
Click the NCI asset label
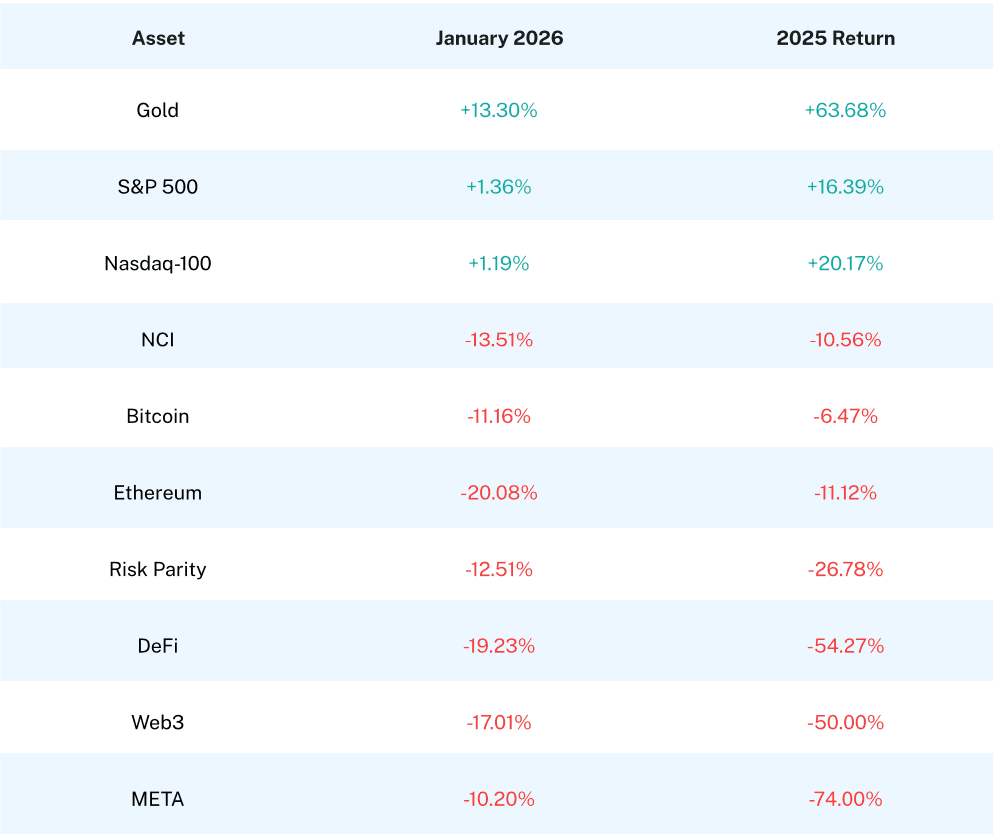(x=158, y=340)
